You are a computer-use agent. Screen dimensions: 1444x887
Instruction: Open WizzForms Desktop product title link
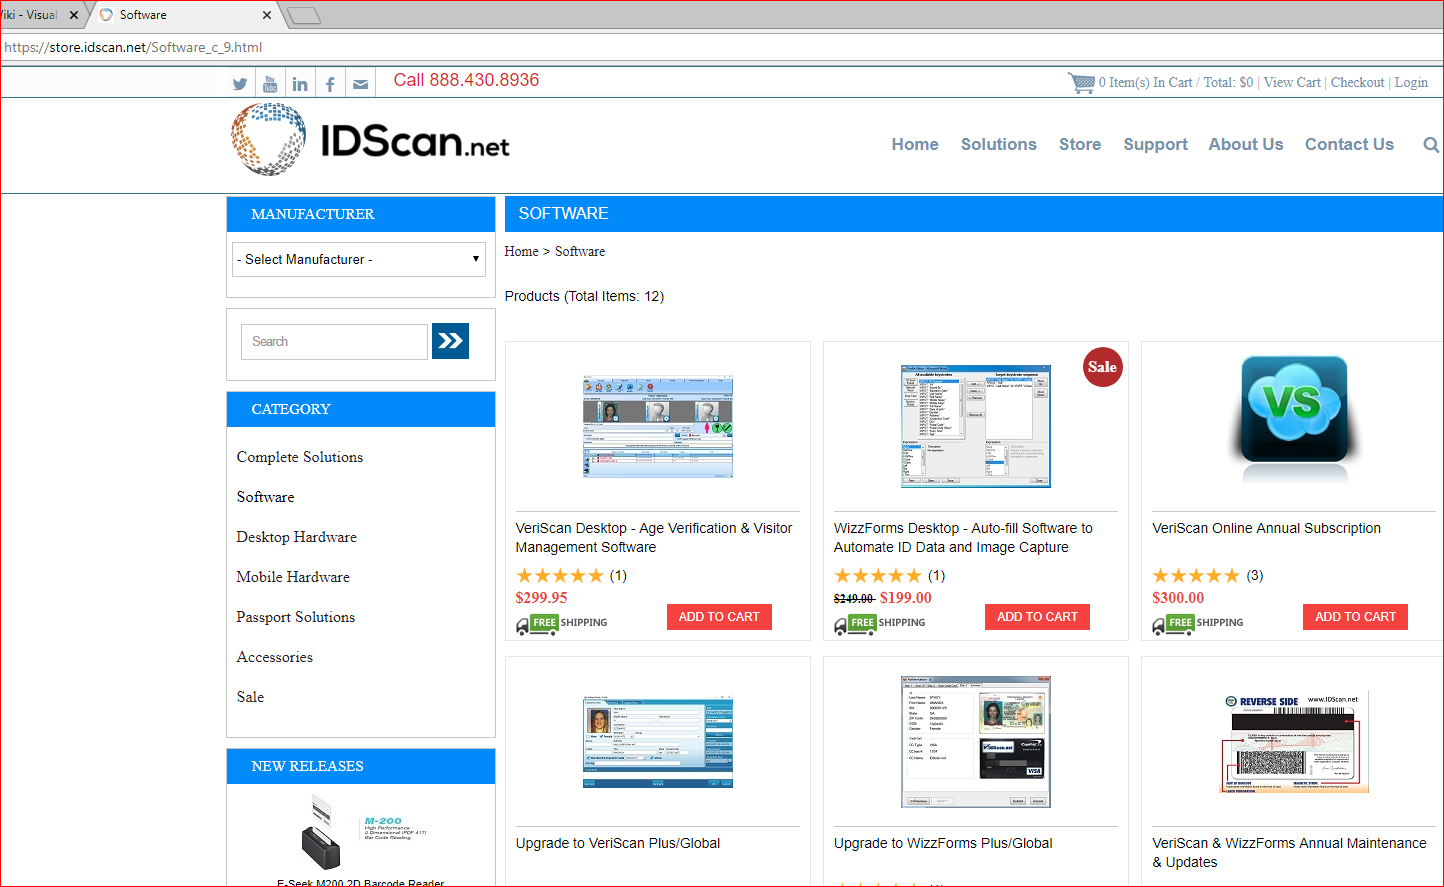click(963, 538)
